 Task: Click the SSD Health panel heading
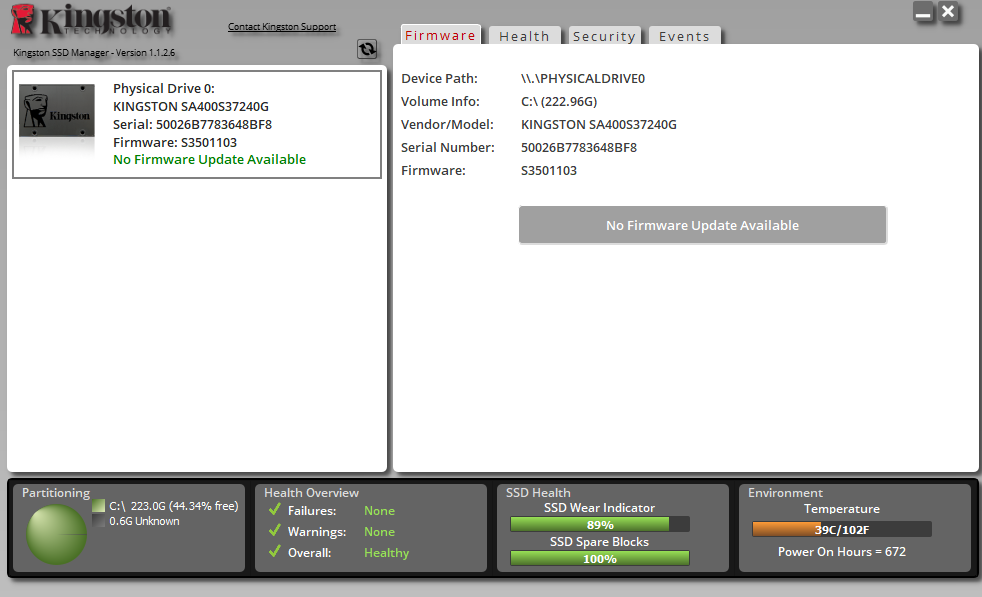coord(538,493)
